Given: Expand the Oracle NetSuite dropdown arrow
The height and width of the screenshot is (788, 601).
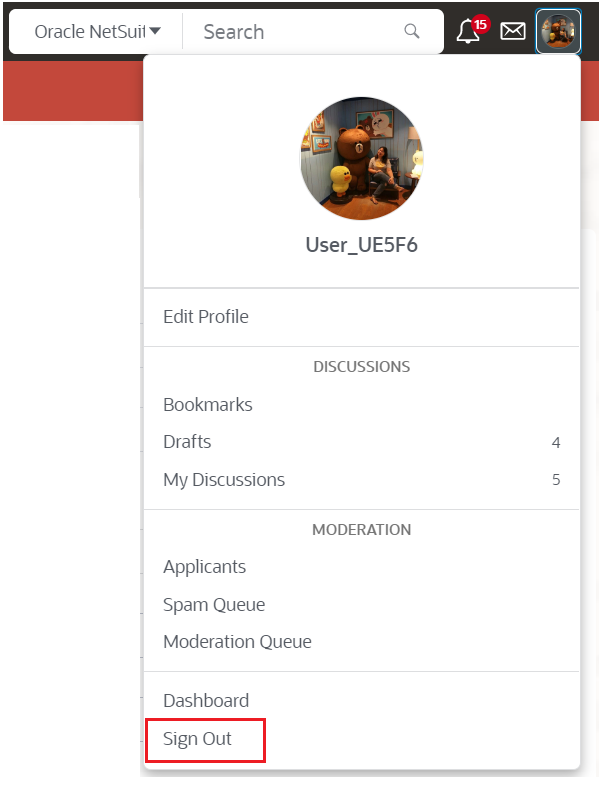Looking at the screenshot, I should pyautogui.click(x=155, y=31).
